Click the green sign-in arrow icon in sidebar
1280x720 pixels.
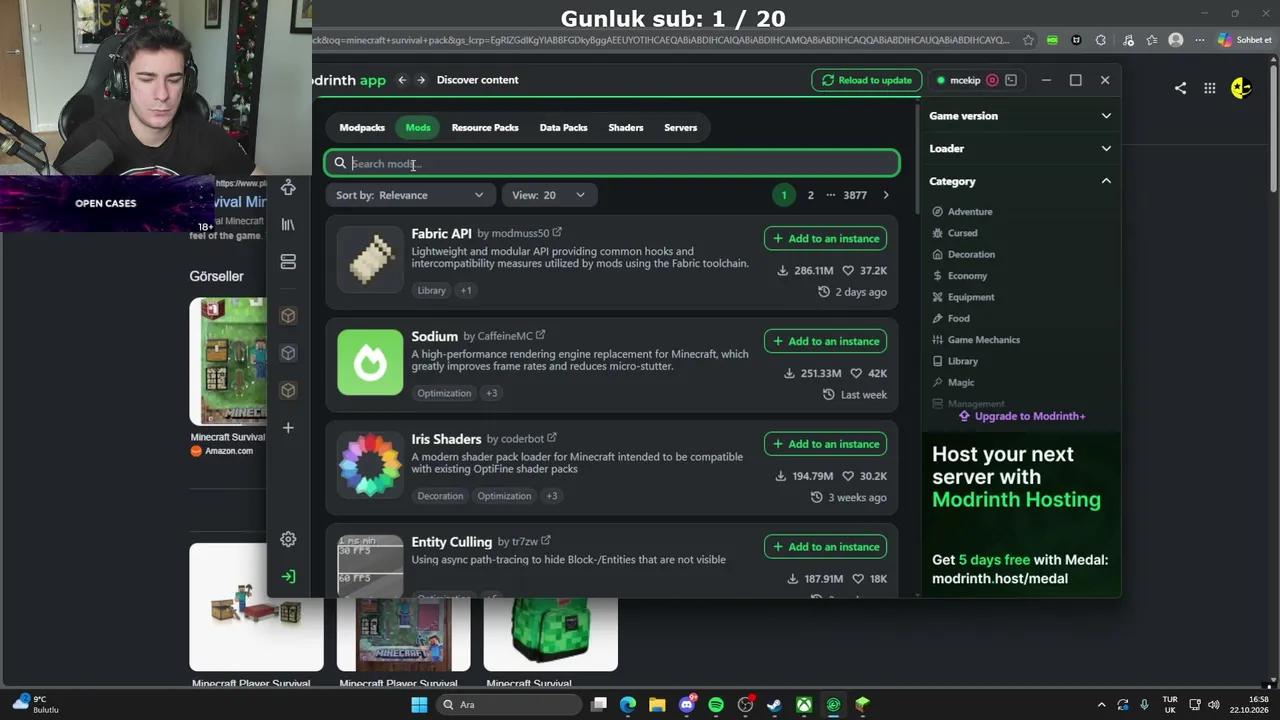coord(288,576)
